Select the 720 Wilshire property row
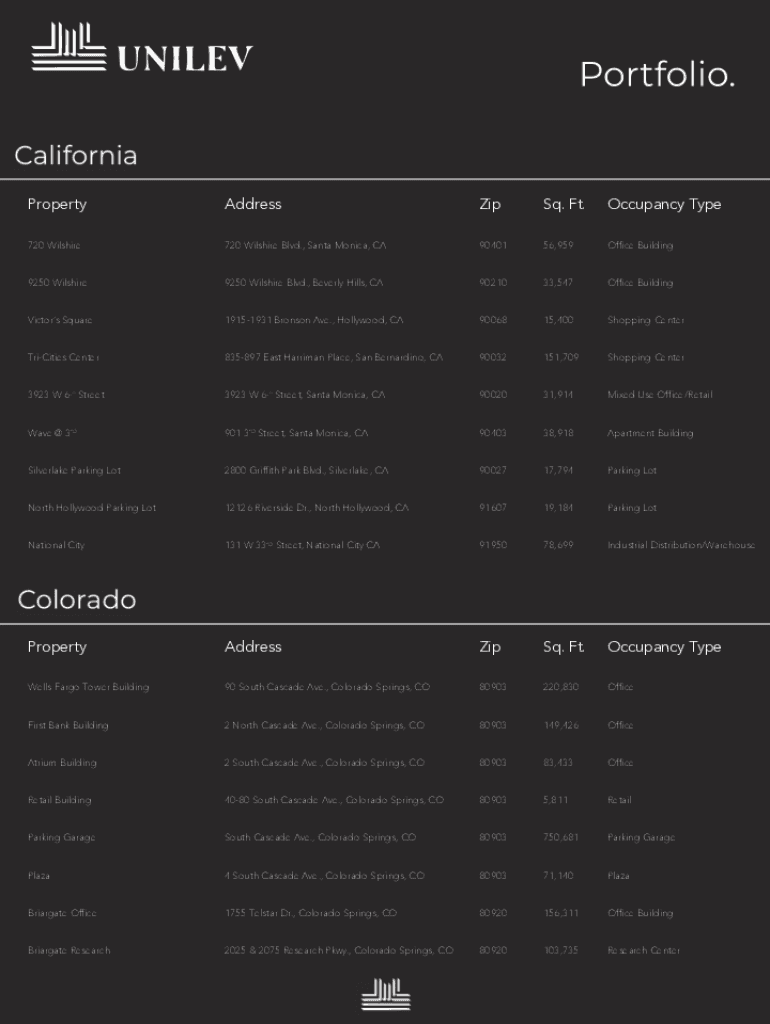Screen dimensions: 770x1024 [54, 245]
